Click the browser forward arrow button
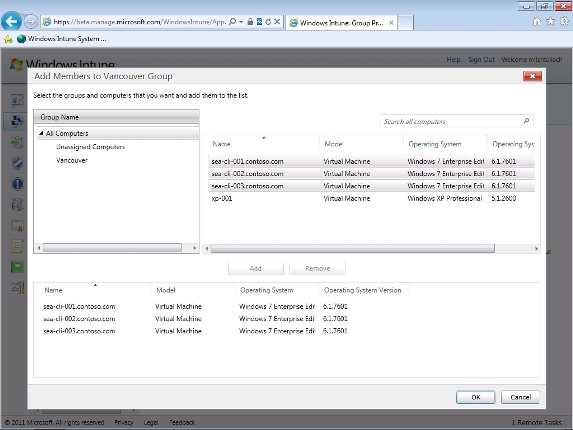Screen dimensions: 573x430 point(31,22)
